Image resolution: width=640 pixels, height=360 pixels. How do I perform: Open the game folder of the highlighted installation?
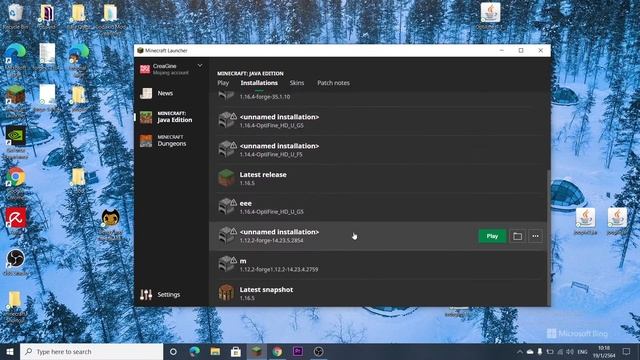coord(517,236)
